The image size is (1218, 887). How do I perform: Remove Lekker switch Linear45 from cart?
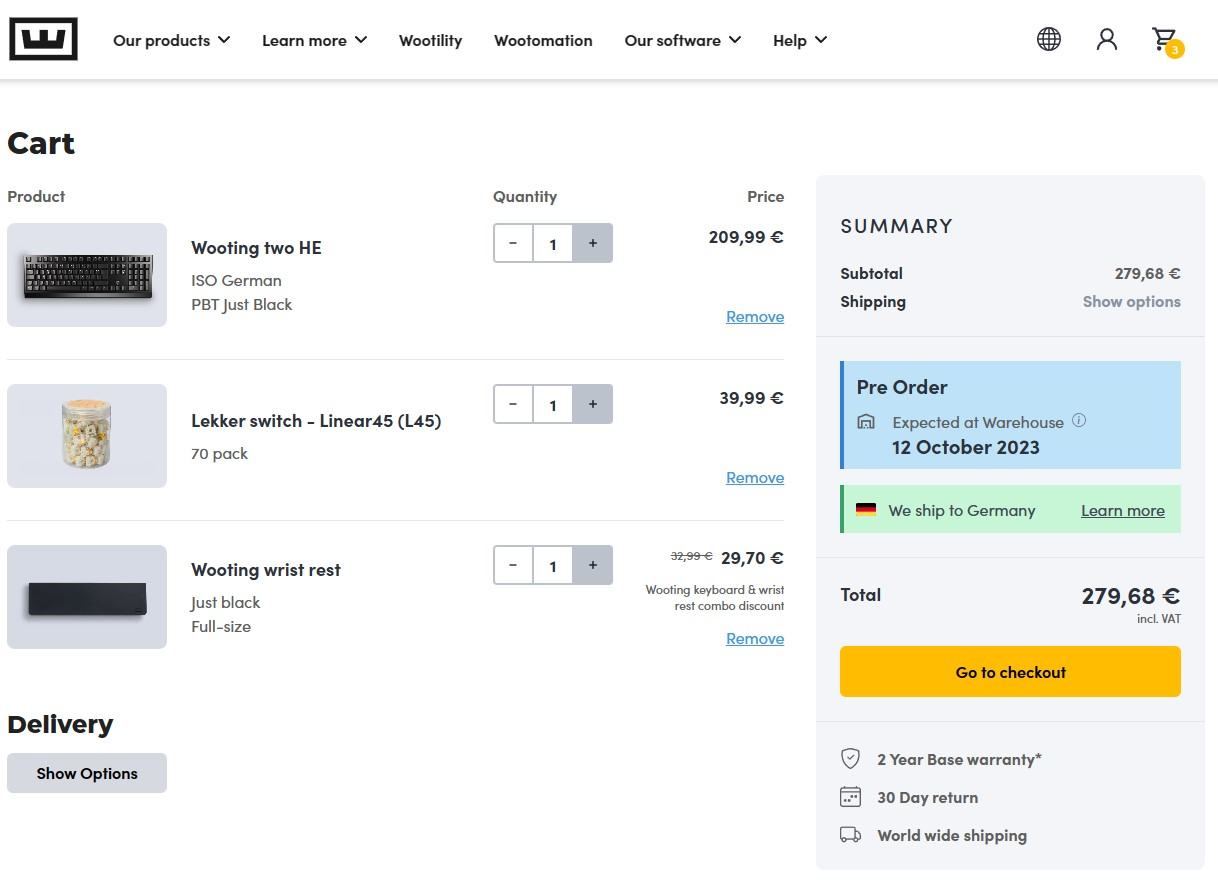(755, 477)
